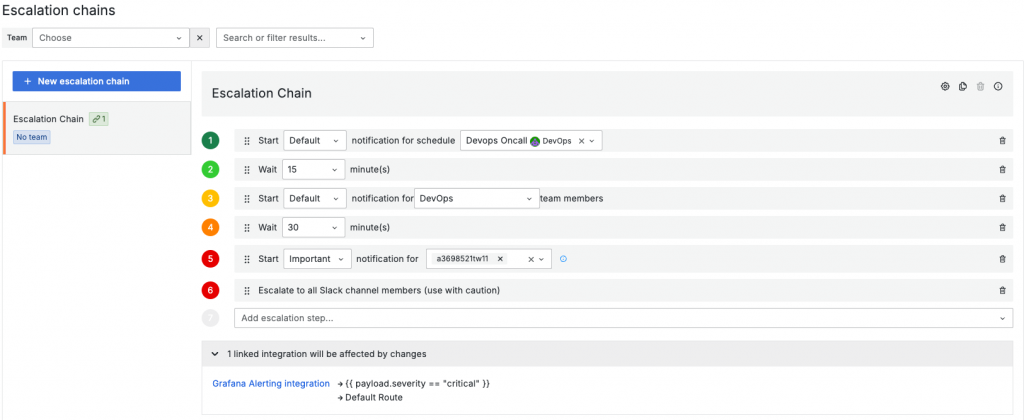The width and height of the screenshot is (1024, 420).
Task: Click New escalation chain button
Action: [96, 81]
